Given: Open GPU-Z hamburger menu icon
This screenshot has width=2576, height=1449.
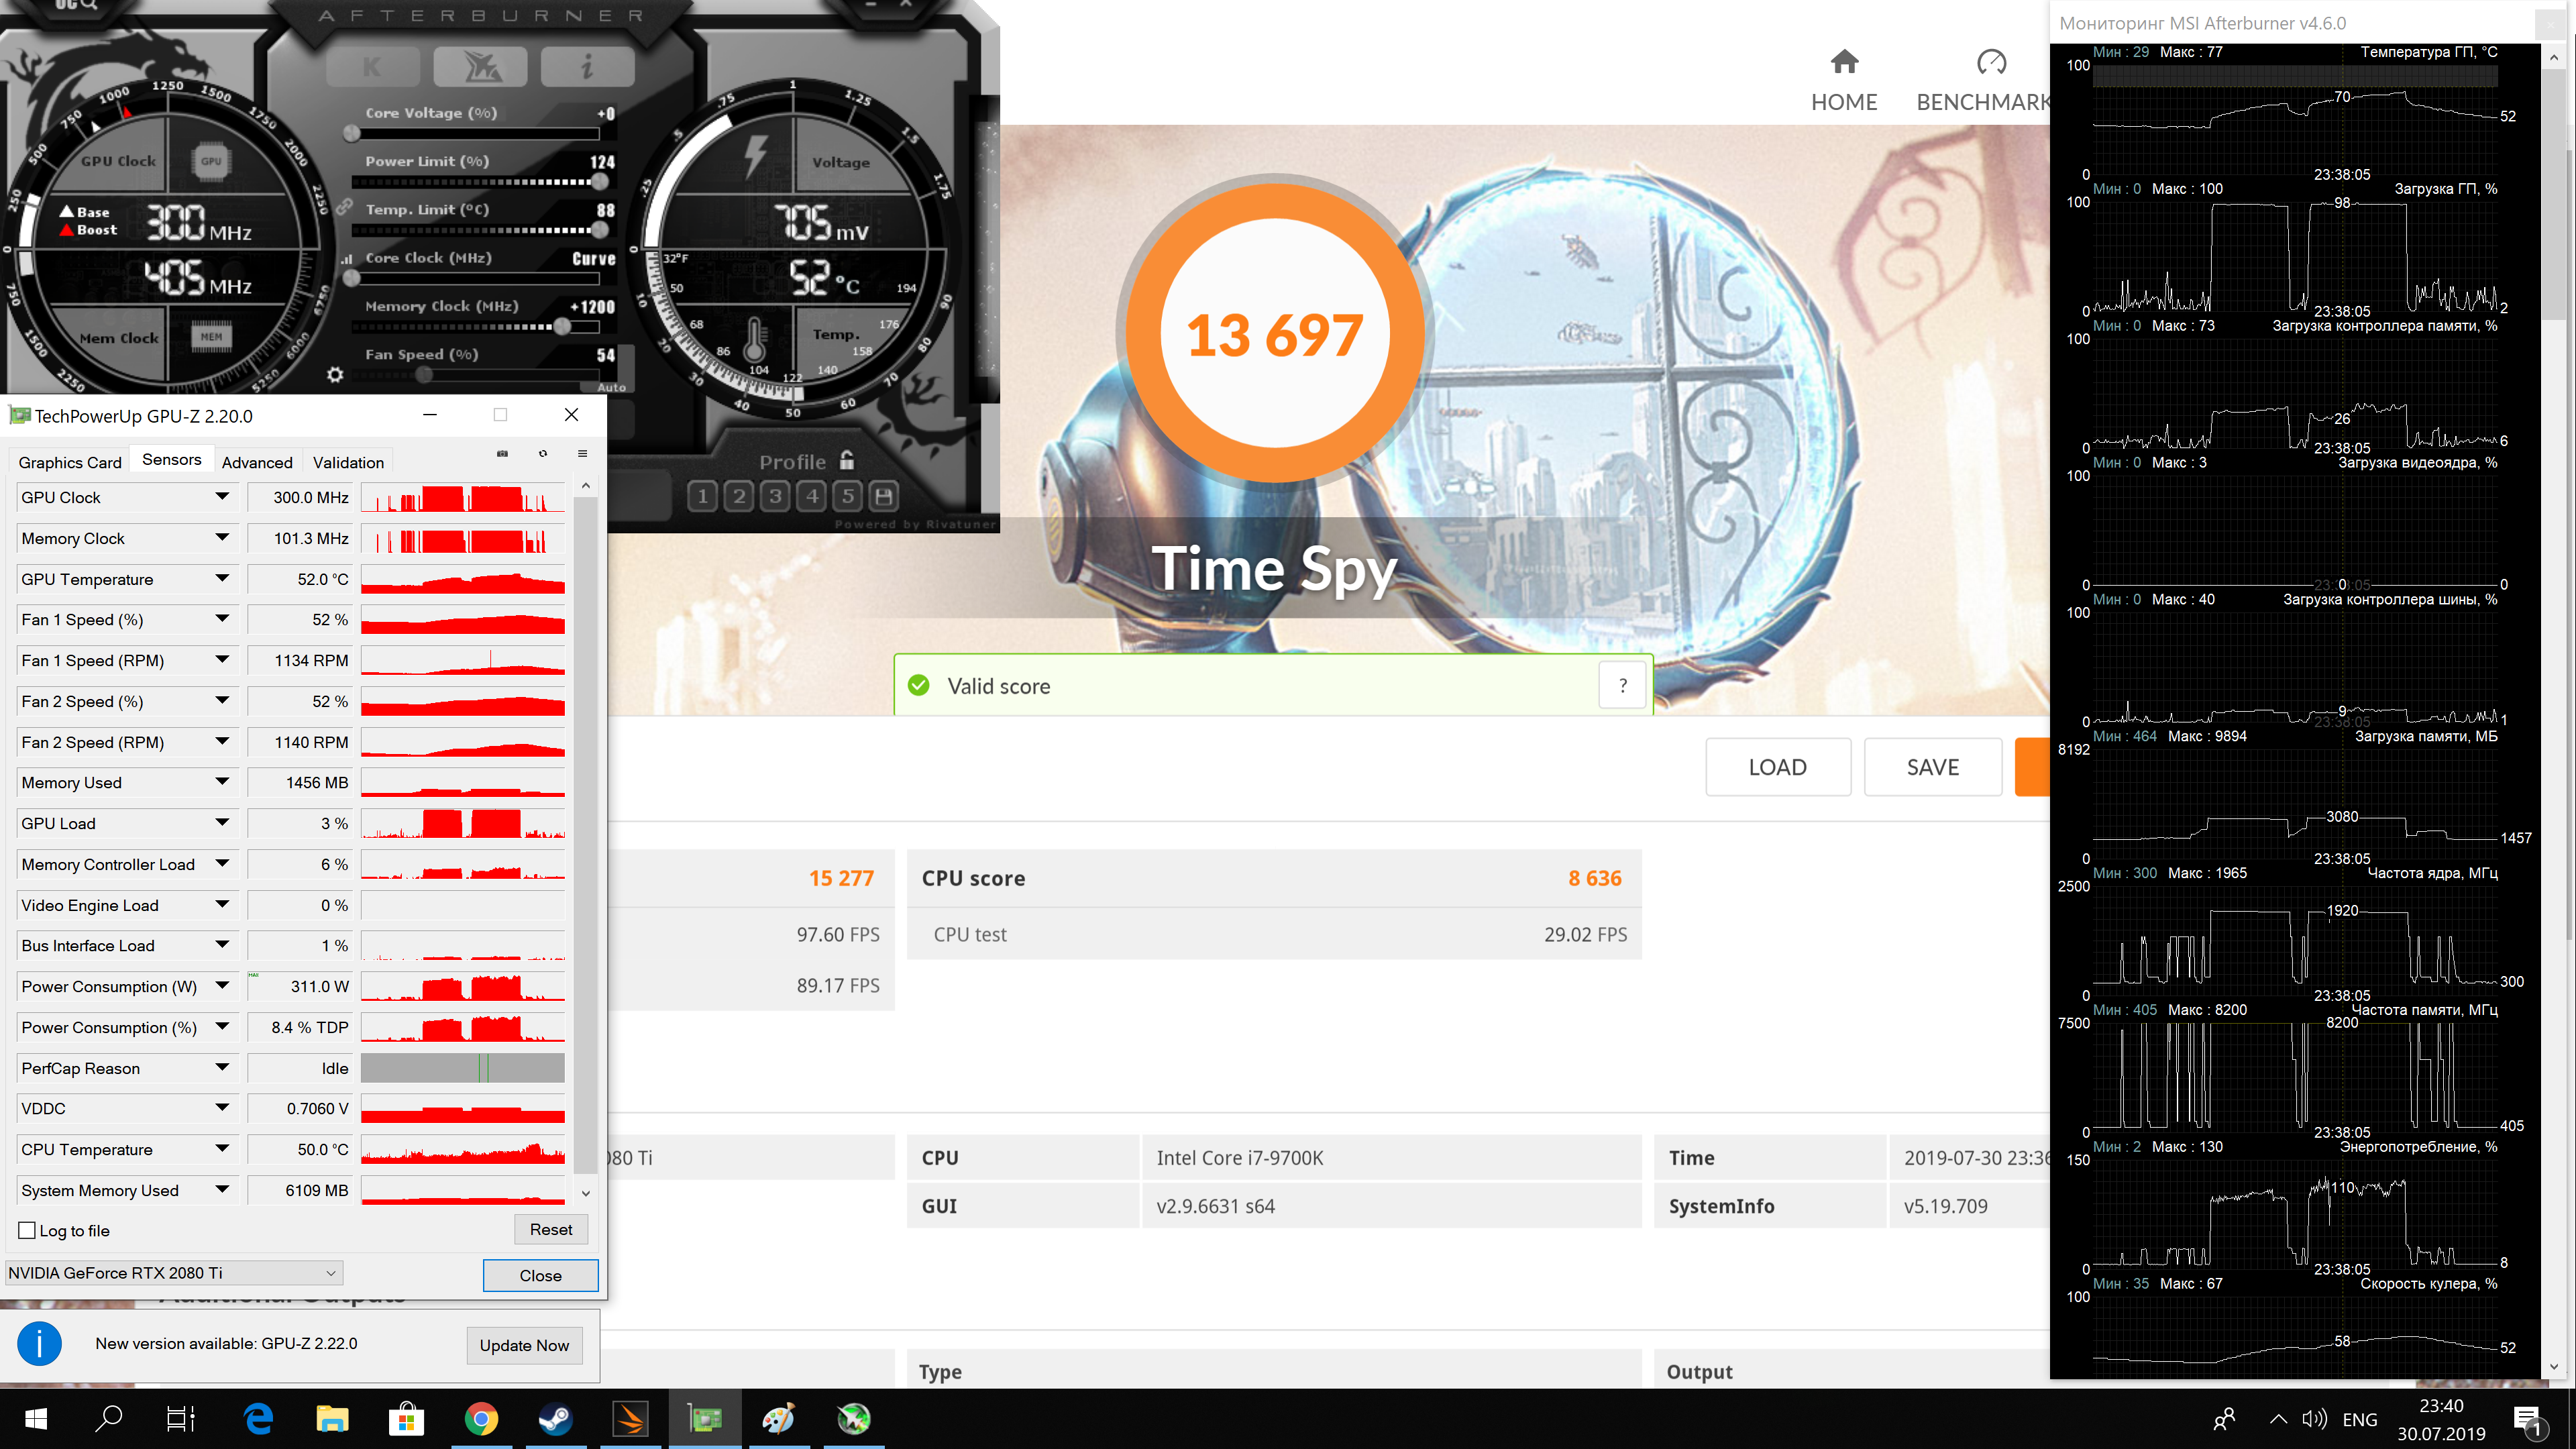Looking at the screenshot, I should [582, 454].
